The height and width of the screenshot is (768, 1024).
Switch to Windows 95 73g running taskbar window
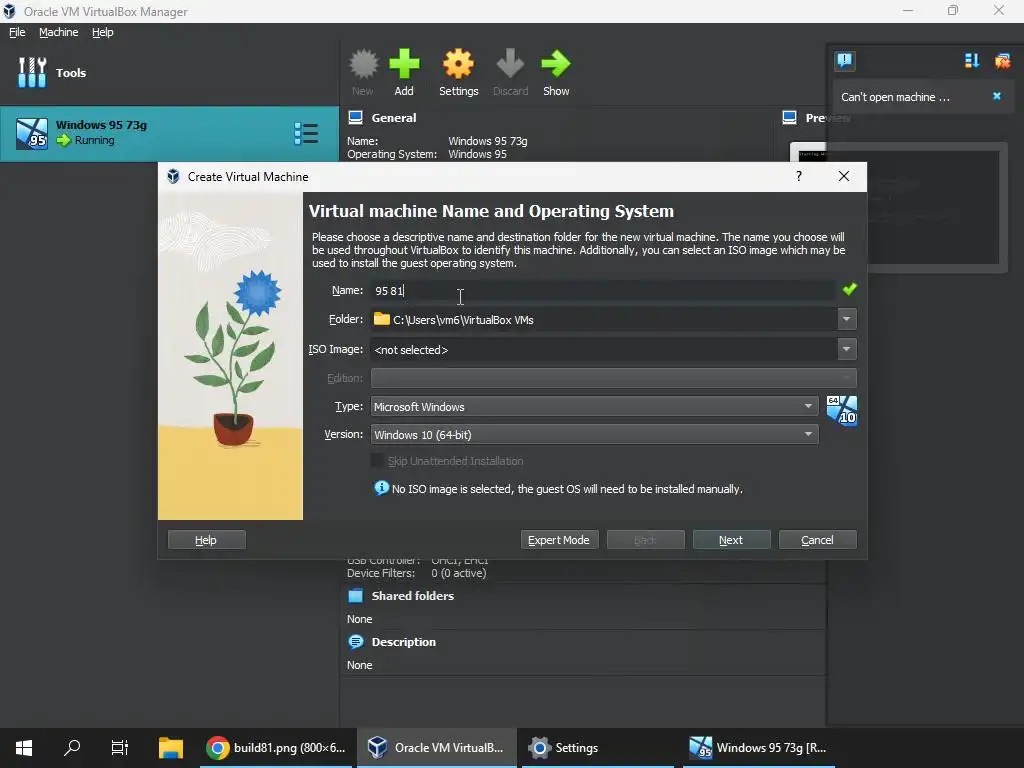click(x=759, y=748)
